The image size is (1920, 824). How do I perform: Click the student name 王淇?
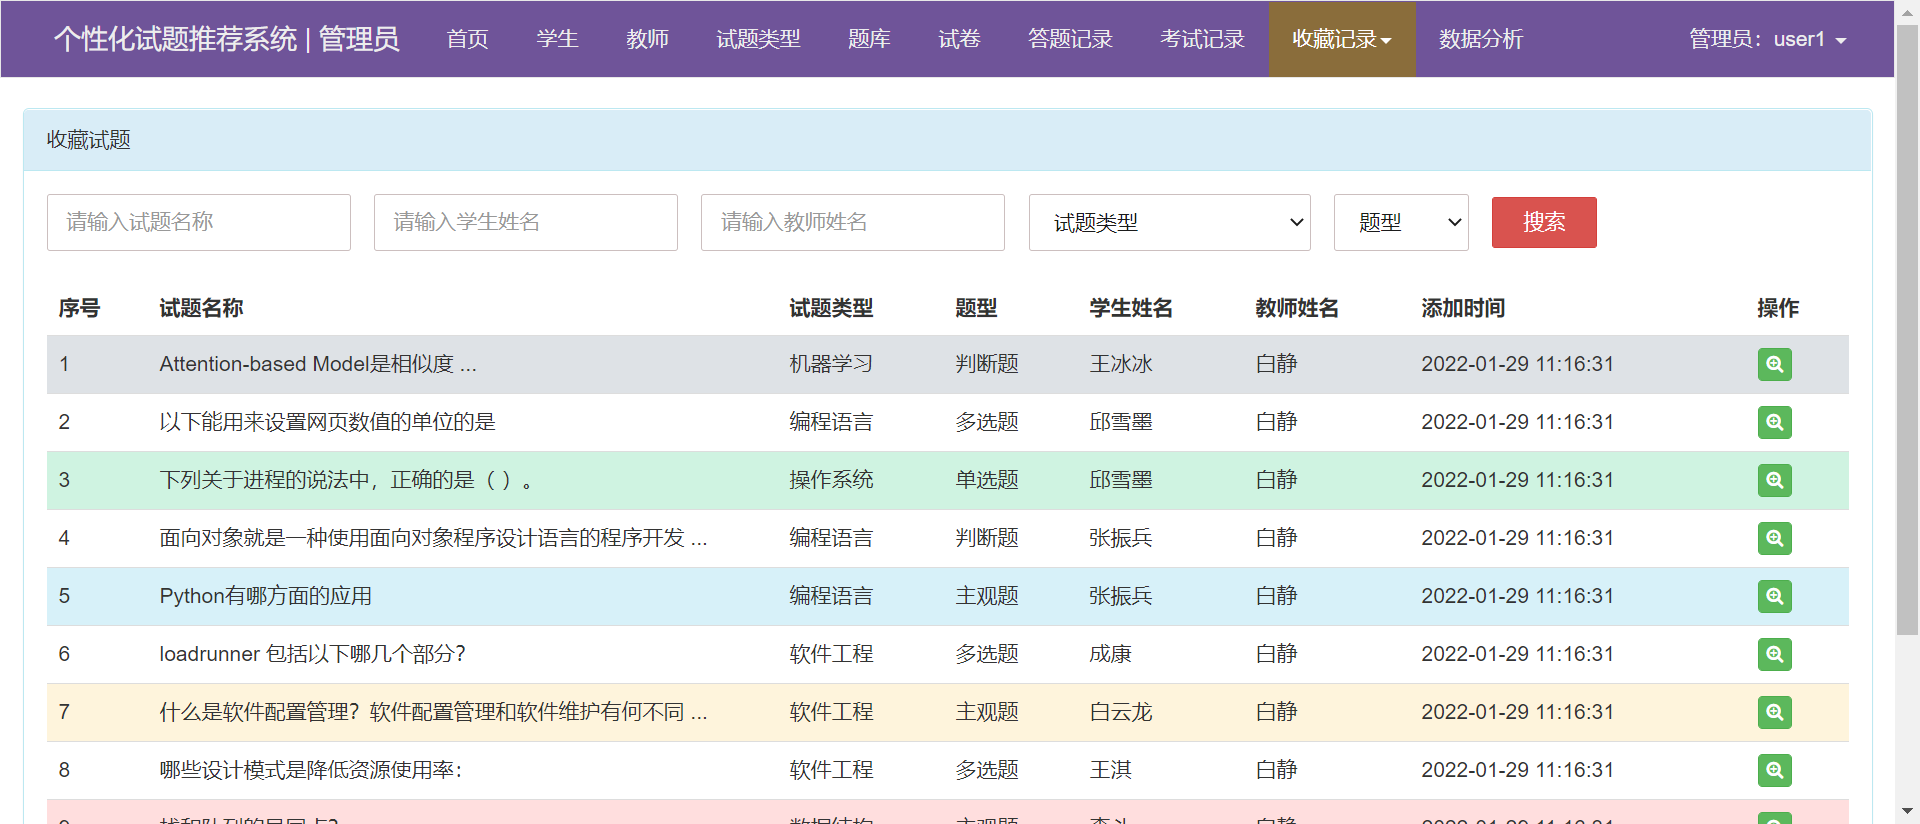tap(1110, 770)
